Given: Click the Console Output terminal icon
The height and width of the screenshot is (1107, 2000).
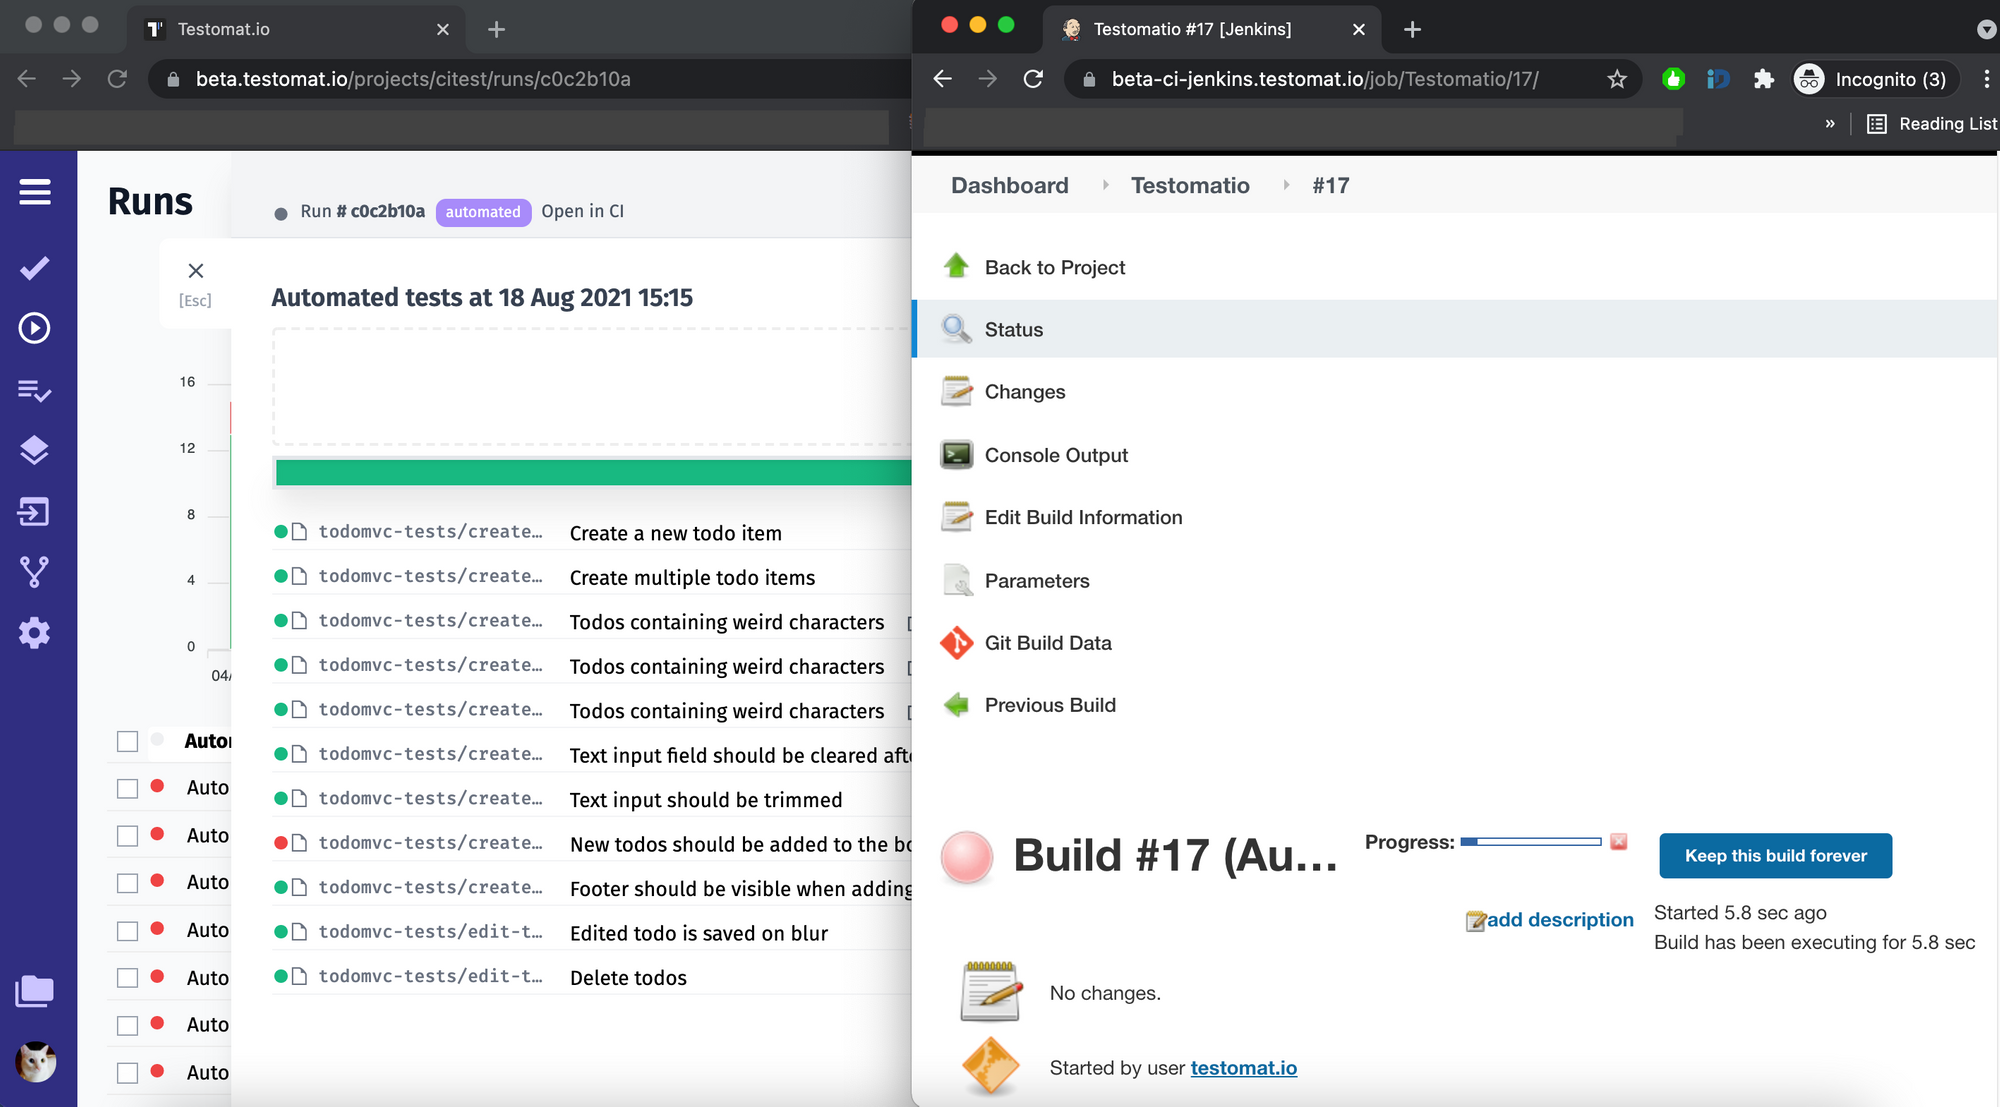Looking at the screenshot, I should tap(957, 455).
